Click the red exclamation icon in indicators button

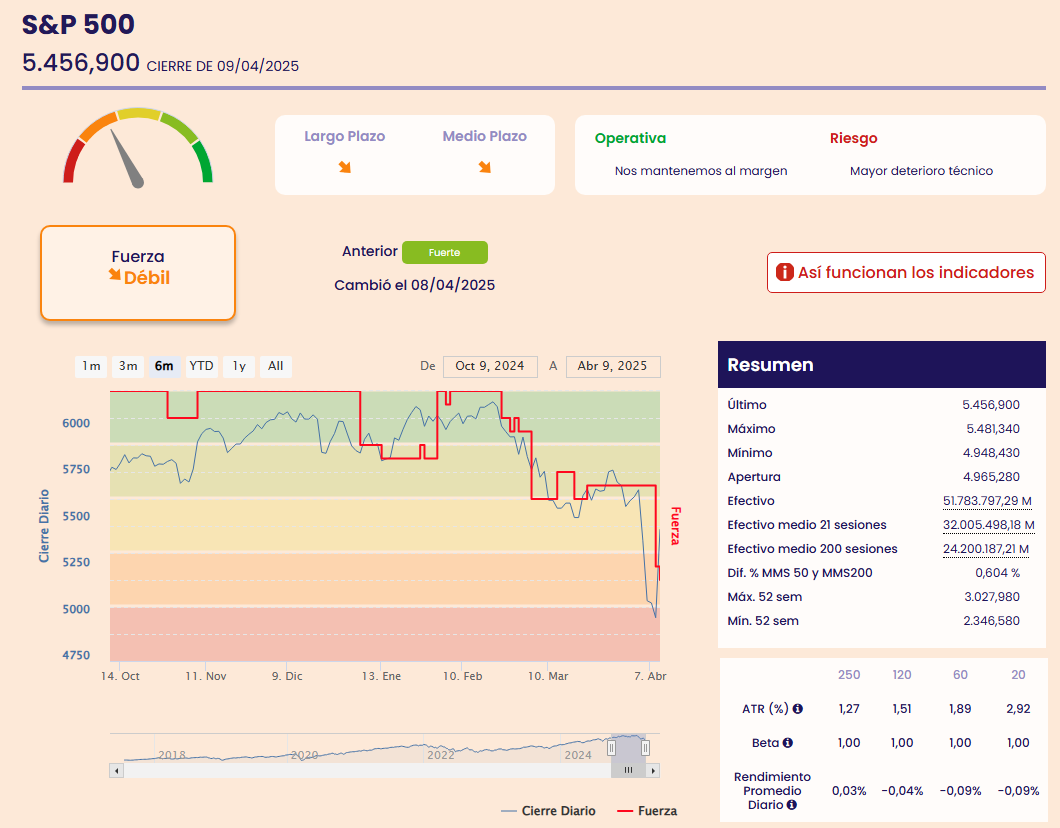pos(785,272)
